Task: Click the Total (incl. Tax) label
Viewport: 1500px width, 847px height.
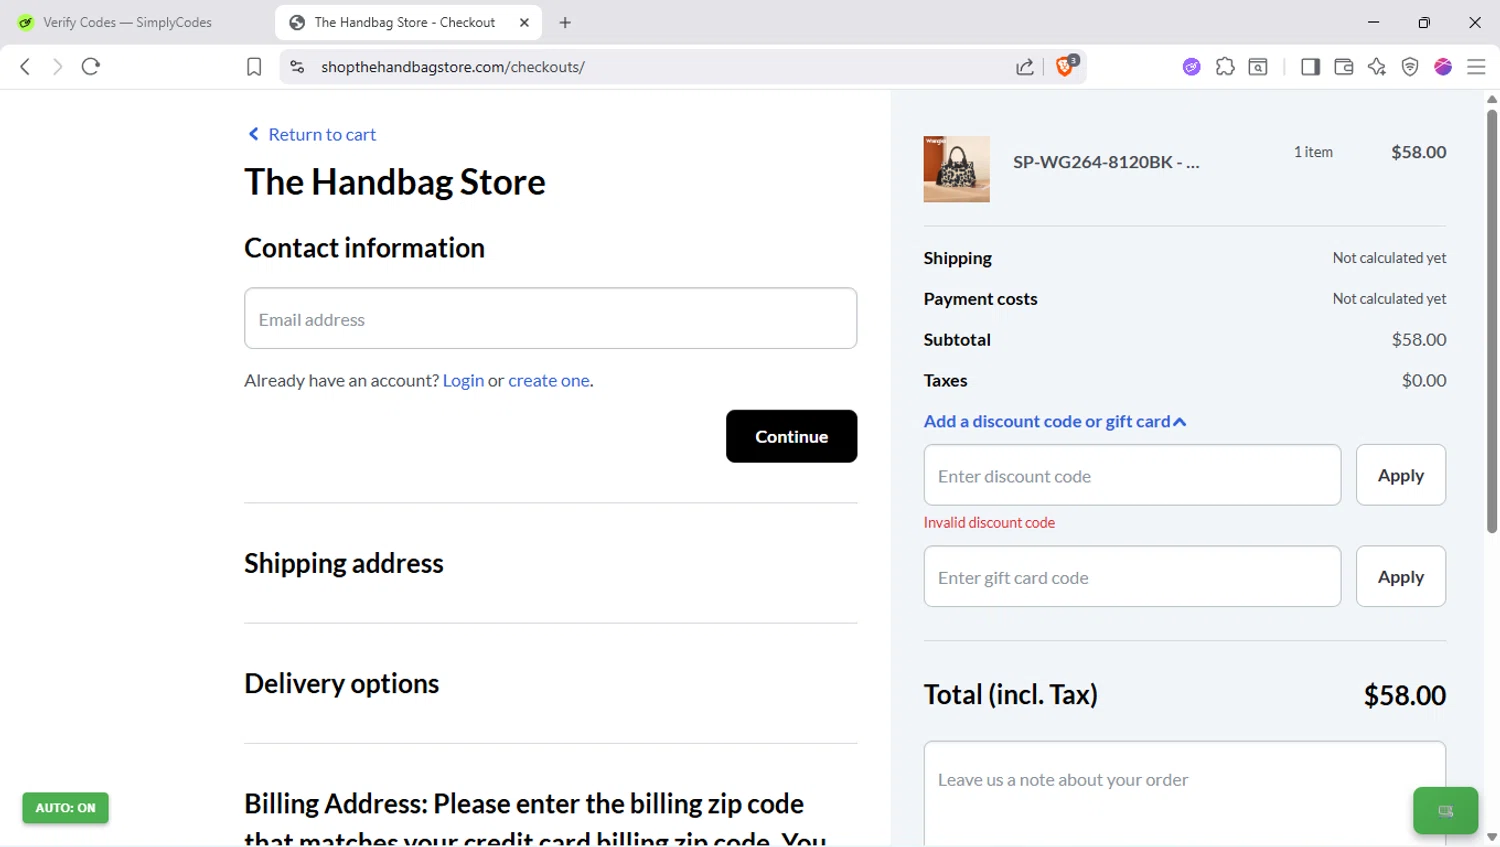Action: (x=1011, y=694)
